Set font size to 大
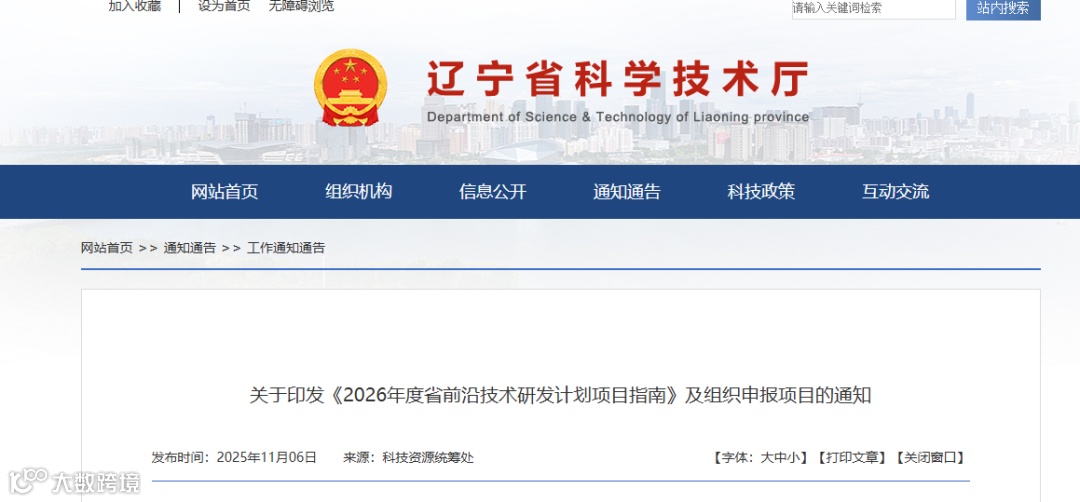 766,458
